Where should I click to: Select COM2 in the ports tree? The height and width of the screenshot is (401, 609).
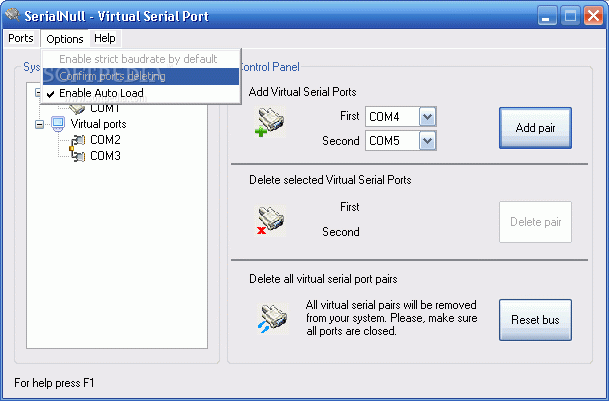(105, 140)
